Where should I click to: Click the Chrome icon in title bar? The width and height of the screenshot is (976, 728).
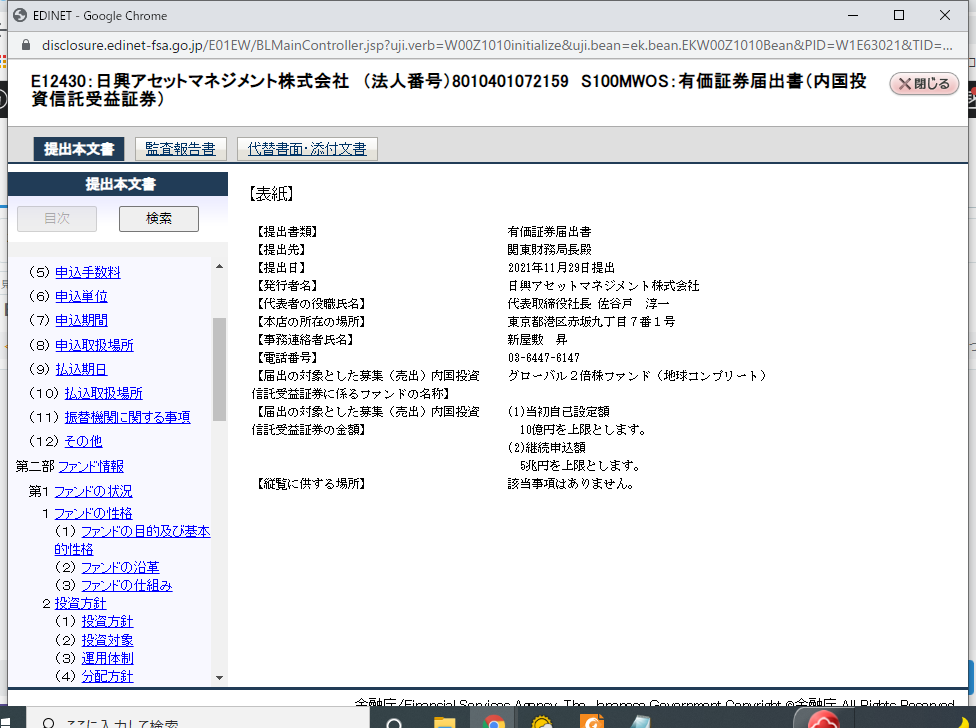[x=20, y=15]
